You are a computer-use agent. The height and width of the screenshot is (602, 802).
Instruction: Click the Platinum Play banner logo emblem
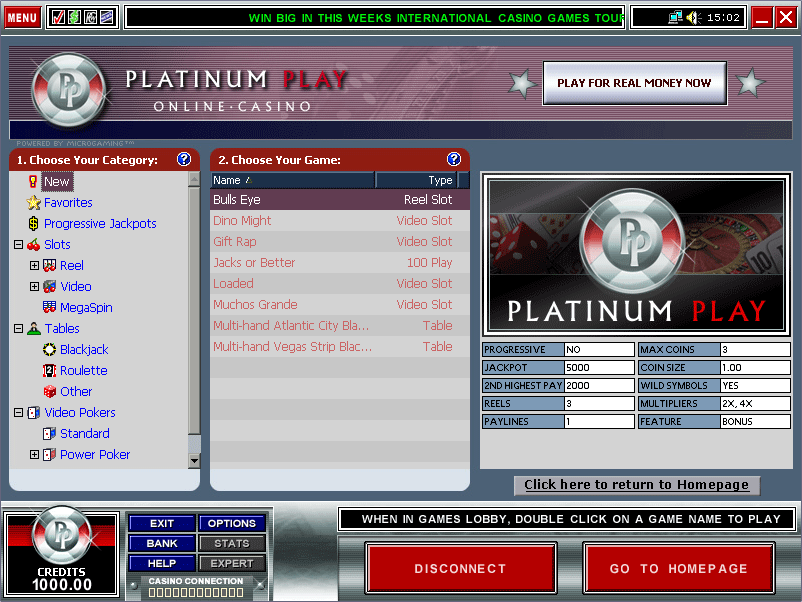tap(69, 90)
